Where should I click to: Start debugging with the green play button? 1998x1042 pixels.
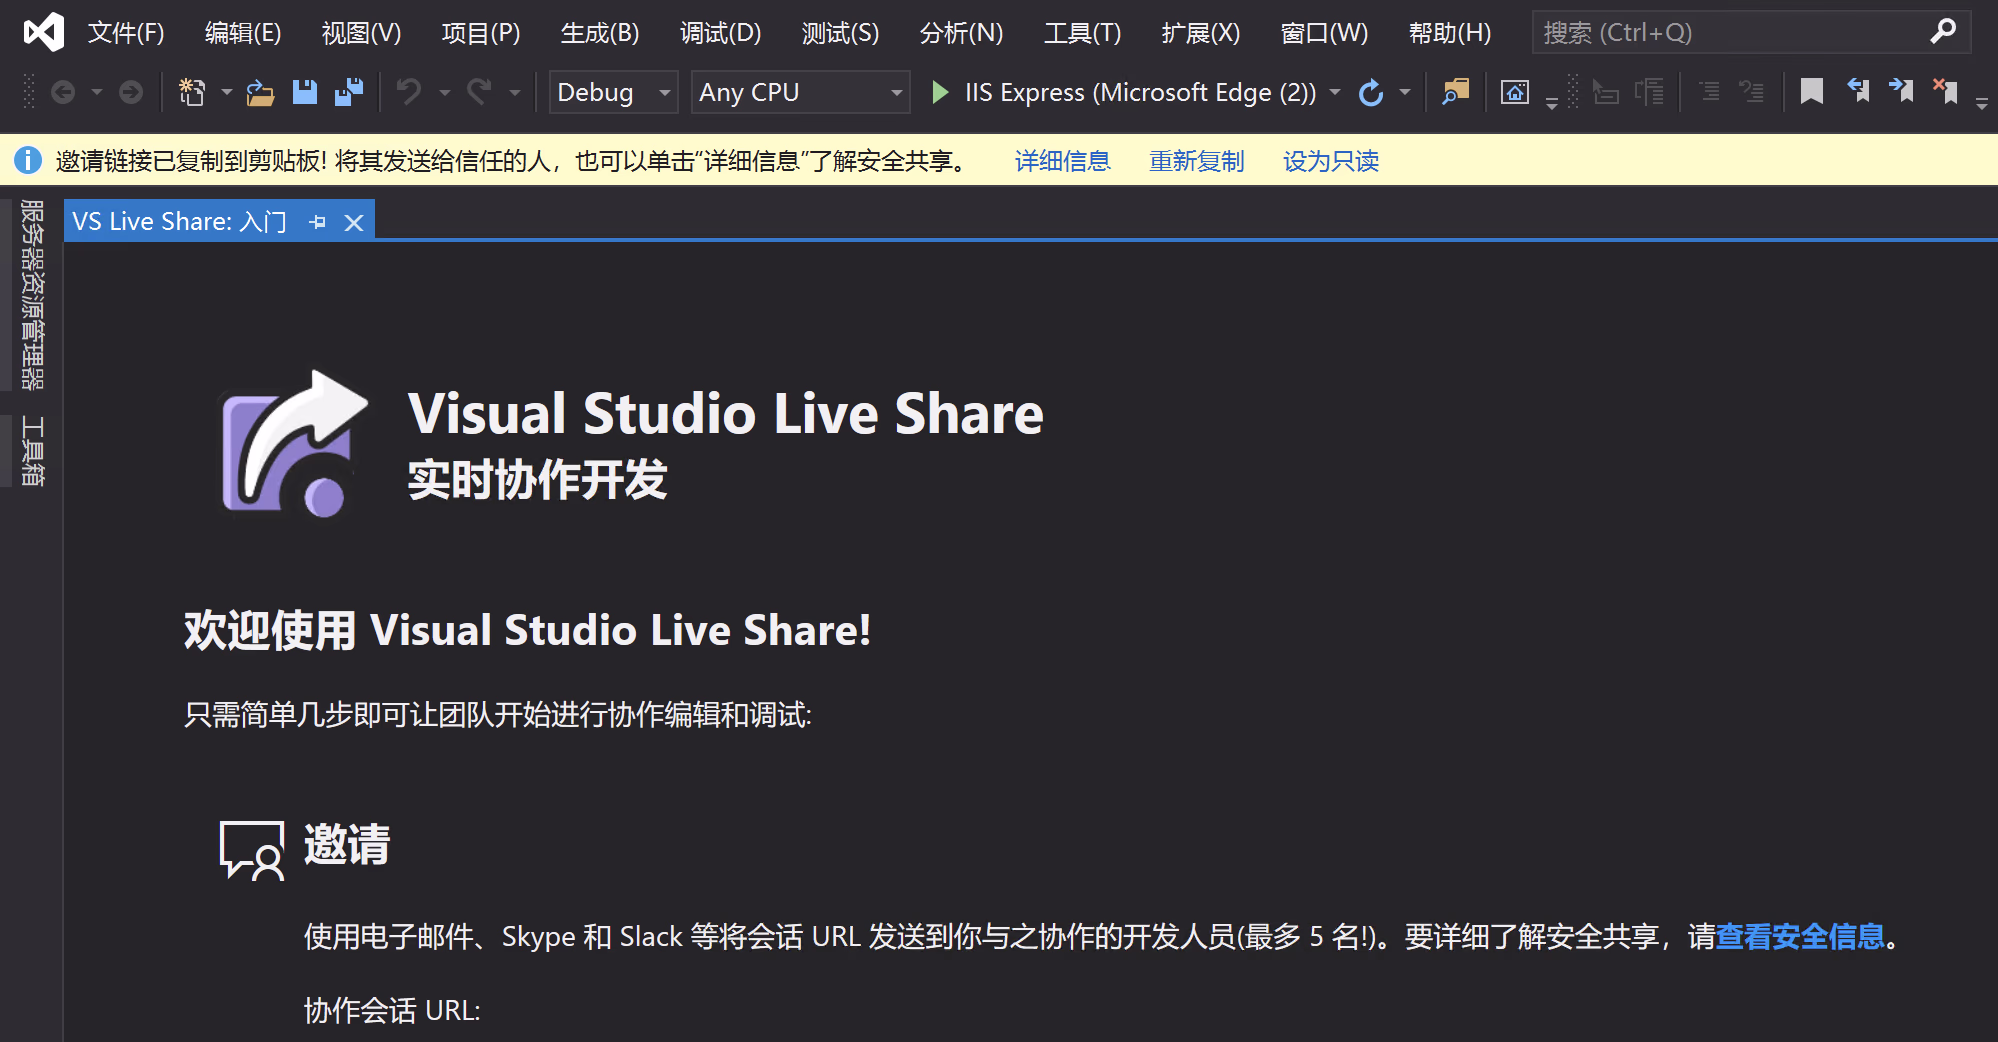point(939,93)
